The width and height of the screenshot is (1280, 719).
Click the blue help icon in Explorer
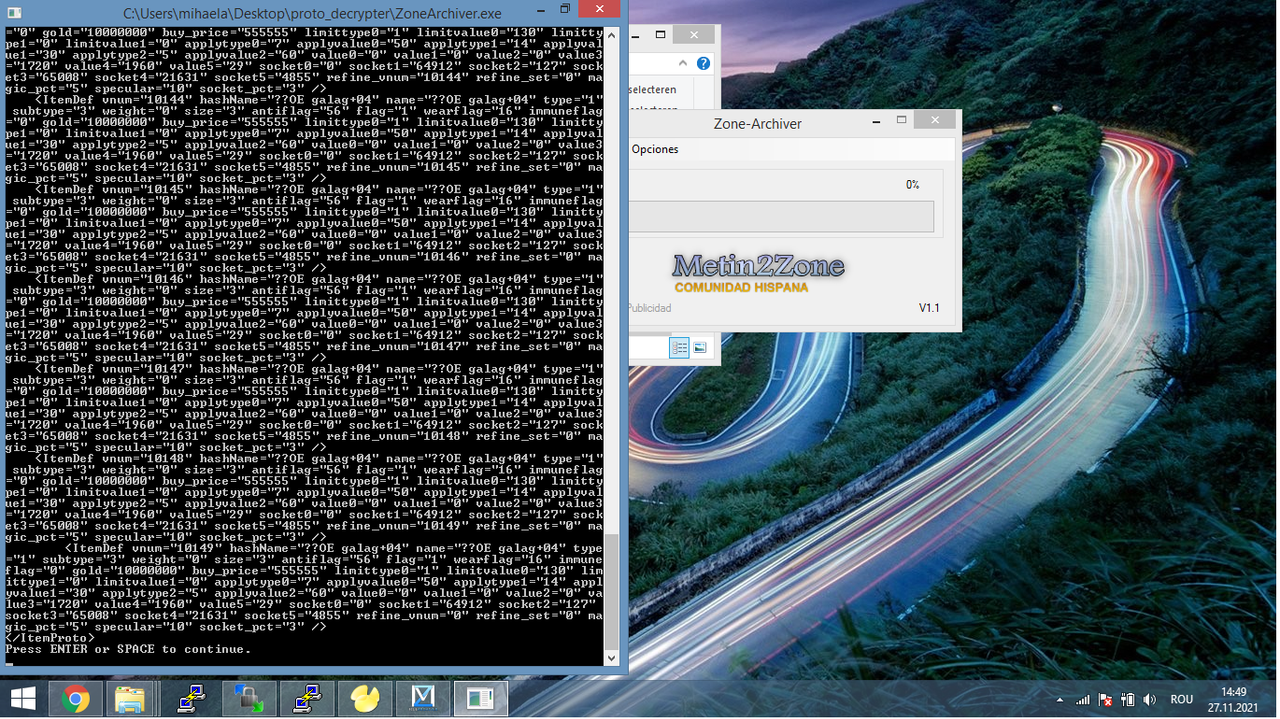click(x=703, y=63)
